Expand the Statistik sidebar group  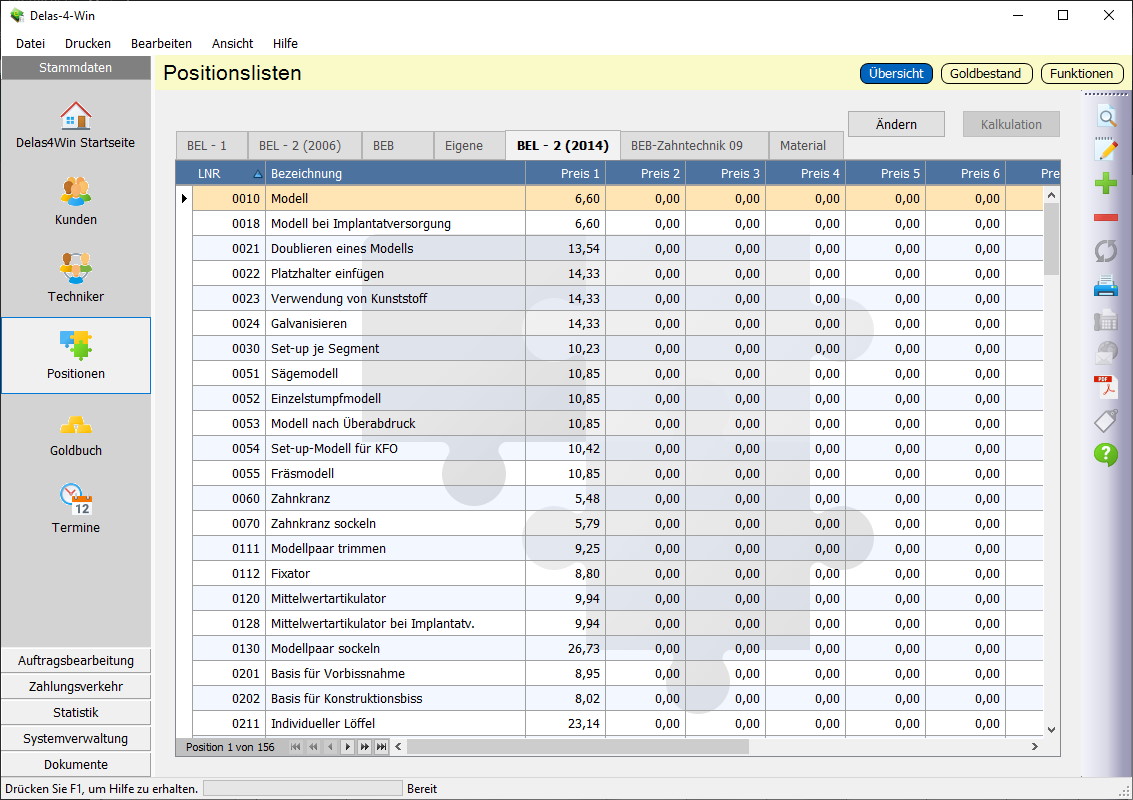click(x=76, y=713)
